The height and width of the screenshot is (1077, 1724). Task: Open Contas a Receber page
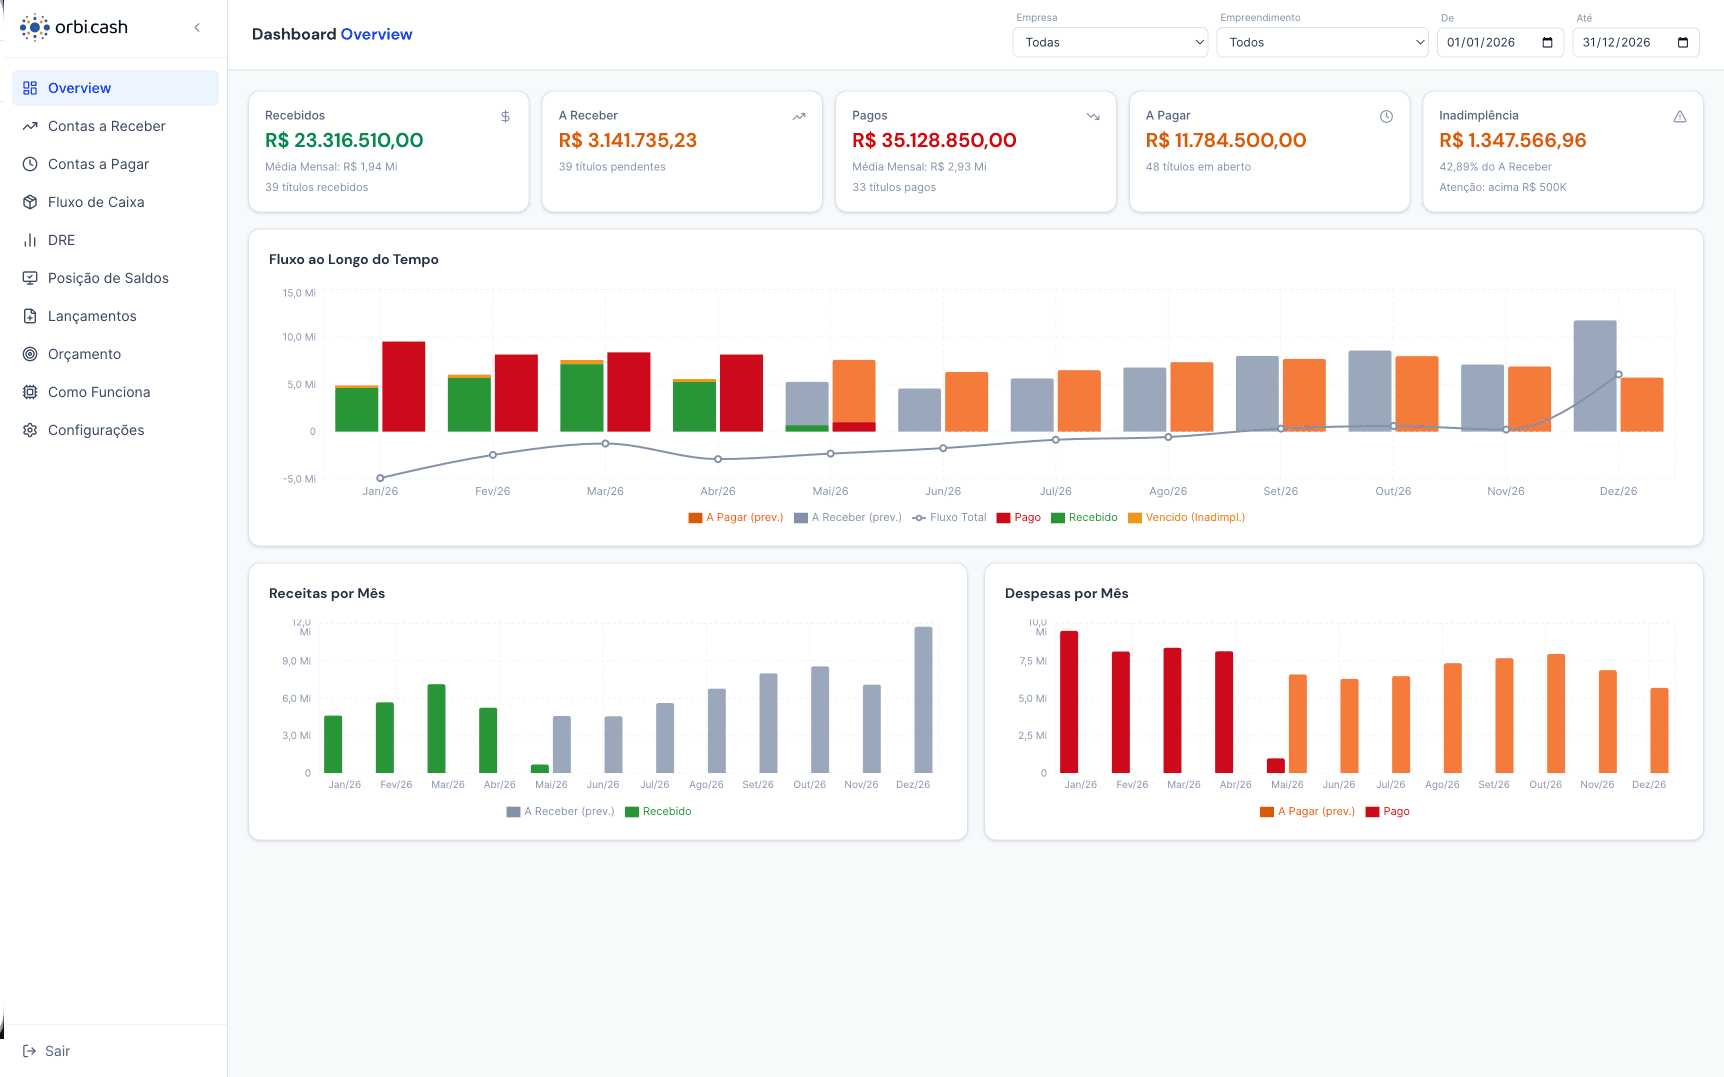[x=115, y=126]
